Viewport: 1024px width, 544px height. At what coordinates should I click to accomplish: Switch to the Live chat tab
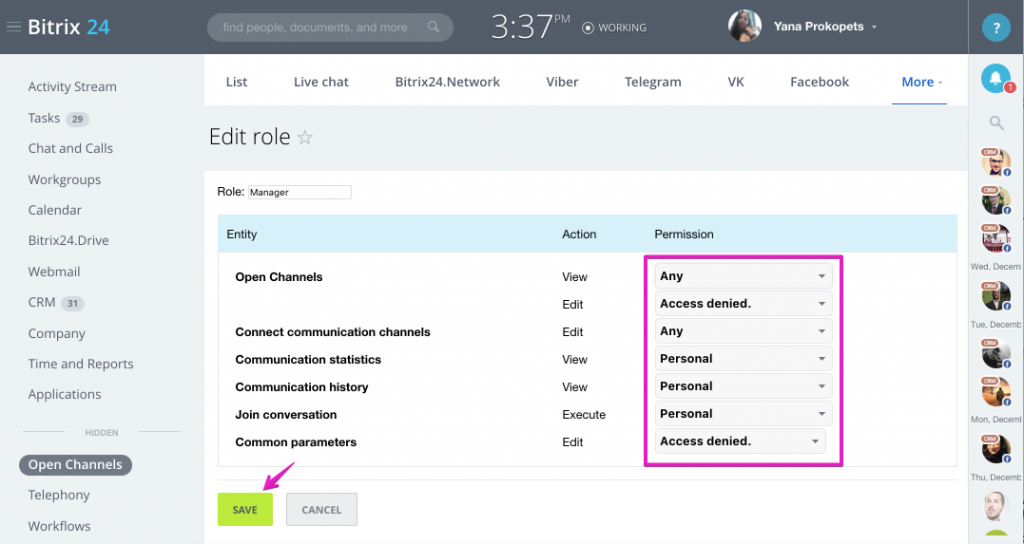coord(321,82)
